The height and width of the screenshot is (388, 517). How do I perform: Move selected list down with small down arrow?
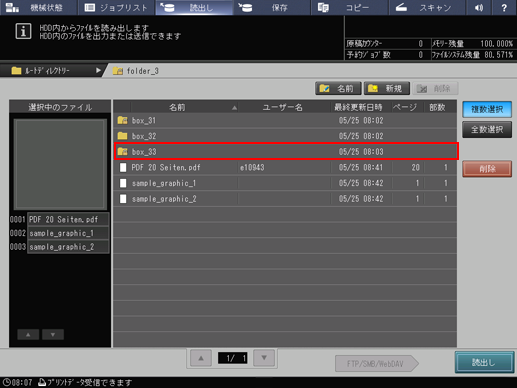53,334
